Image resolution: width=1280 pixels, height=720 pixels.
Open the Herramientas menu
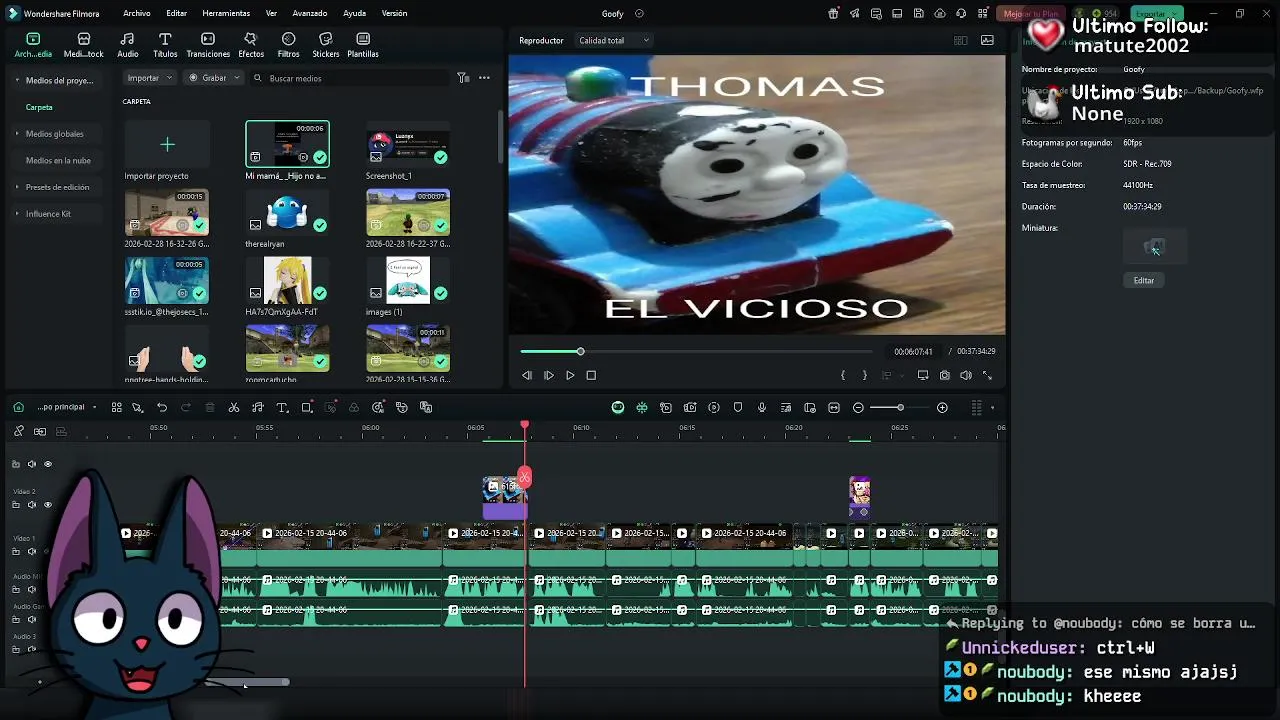pos(226,14)
